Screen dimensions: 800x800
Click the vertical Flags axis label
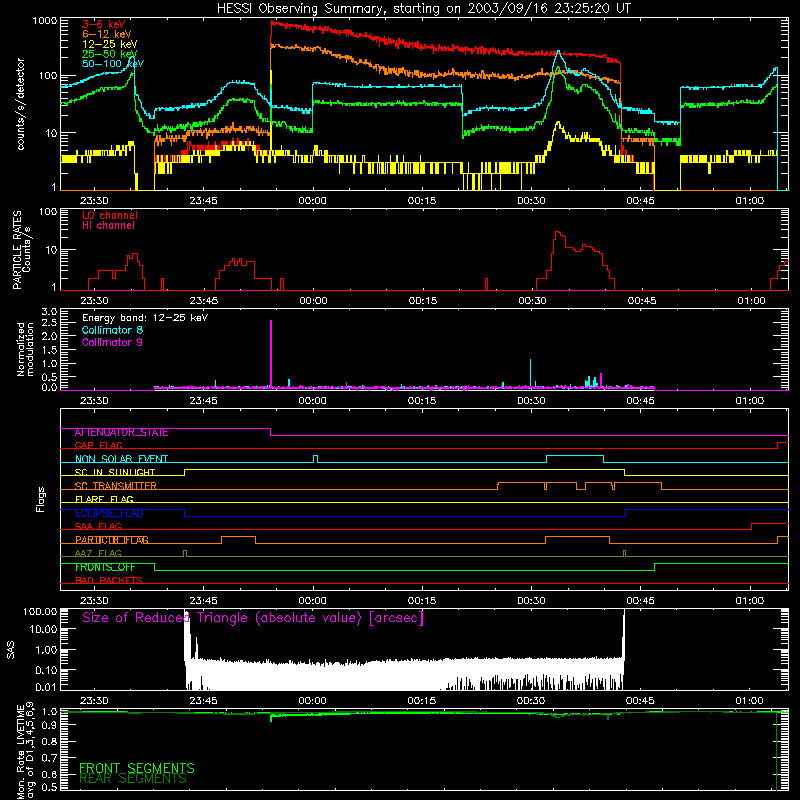tap(41, 500)
